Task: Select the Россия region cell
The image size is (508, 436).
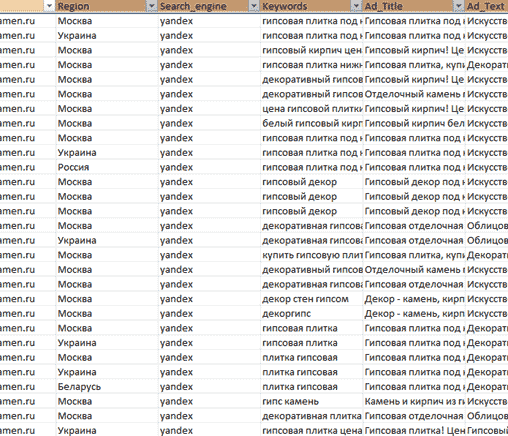Action: 107,167
